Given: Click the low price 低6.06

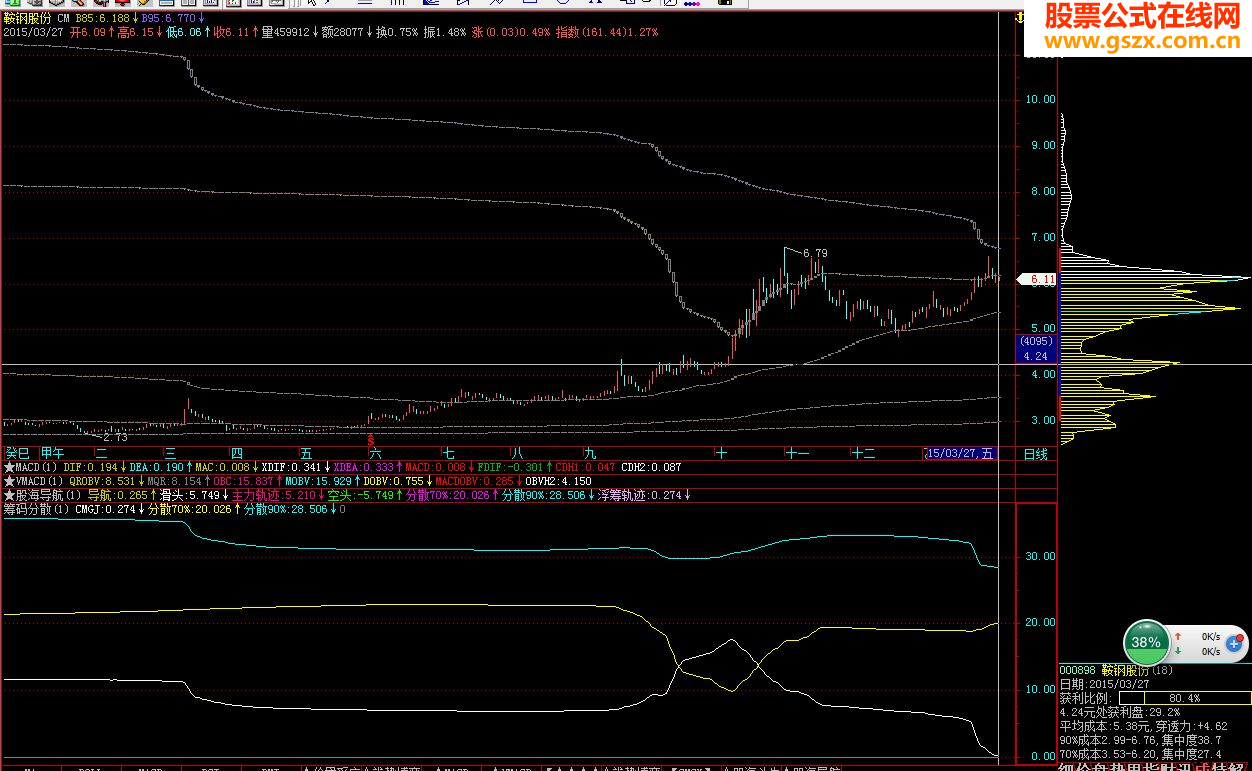Looking at the screenshot, I should 186,32.
